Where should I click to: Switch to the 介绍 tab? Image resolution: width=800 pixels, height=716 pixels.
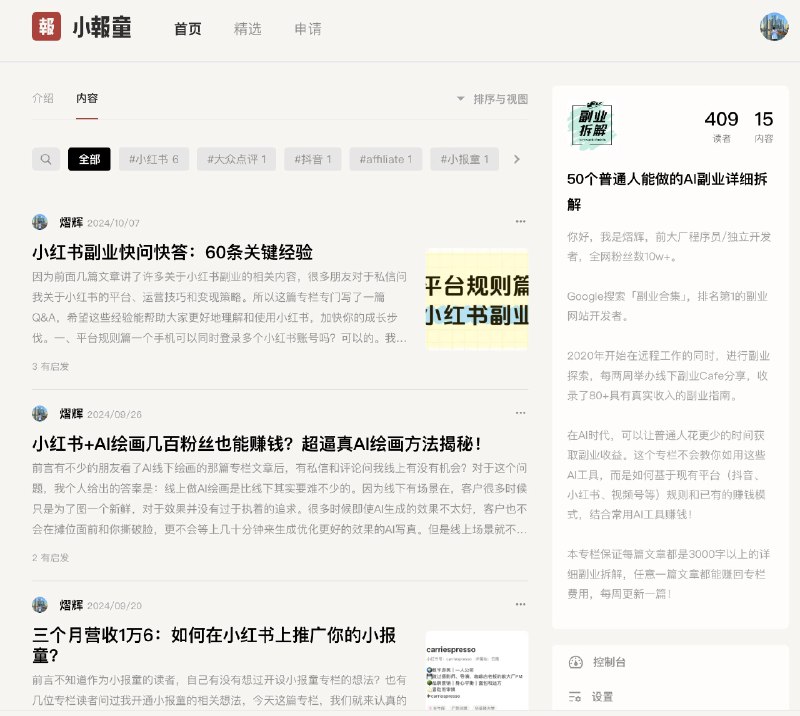(44, 98)
